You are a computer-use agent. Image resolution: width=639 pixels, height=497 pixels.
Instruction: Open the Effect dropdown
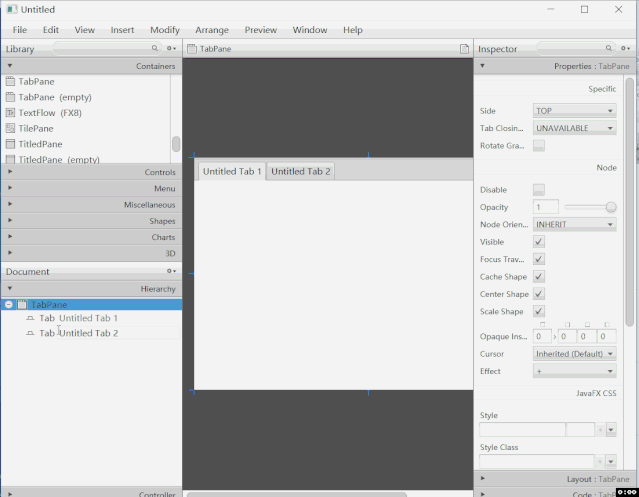point(575,371)
